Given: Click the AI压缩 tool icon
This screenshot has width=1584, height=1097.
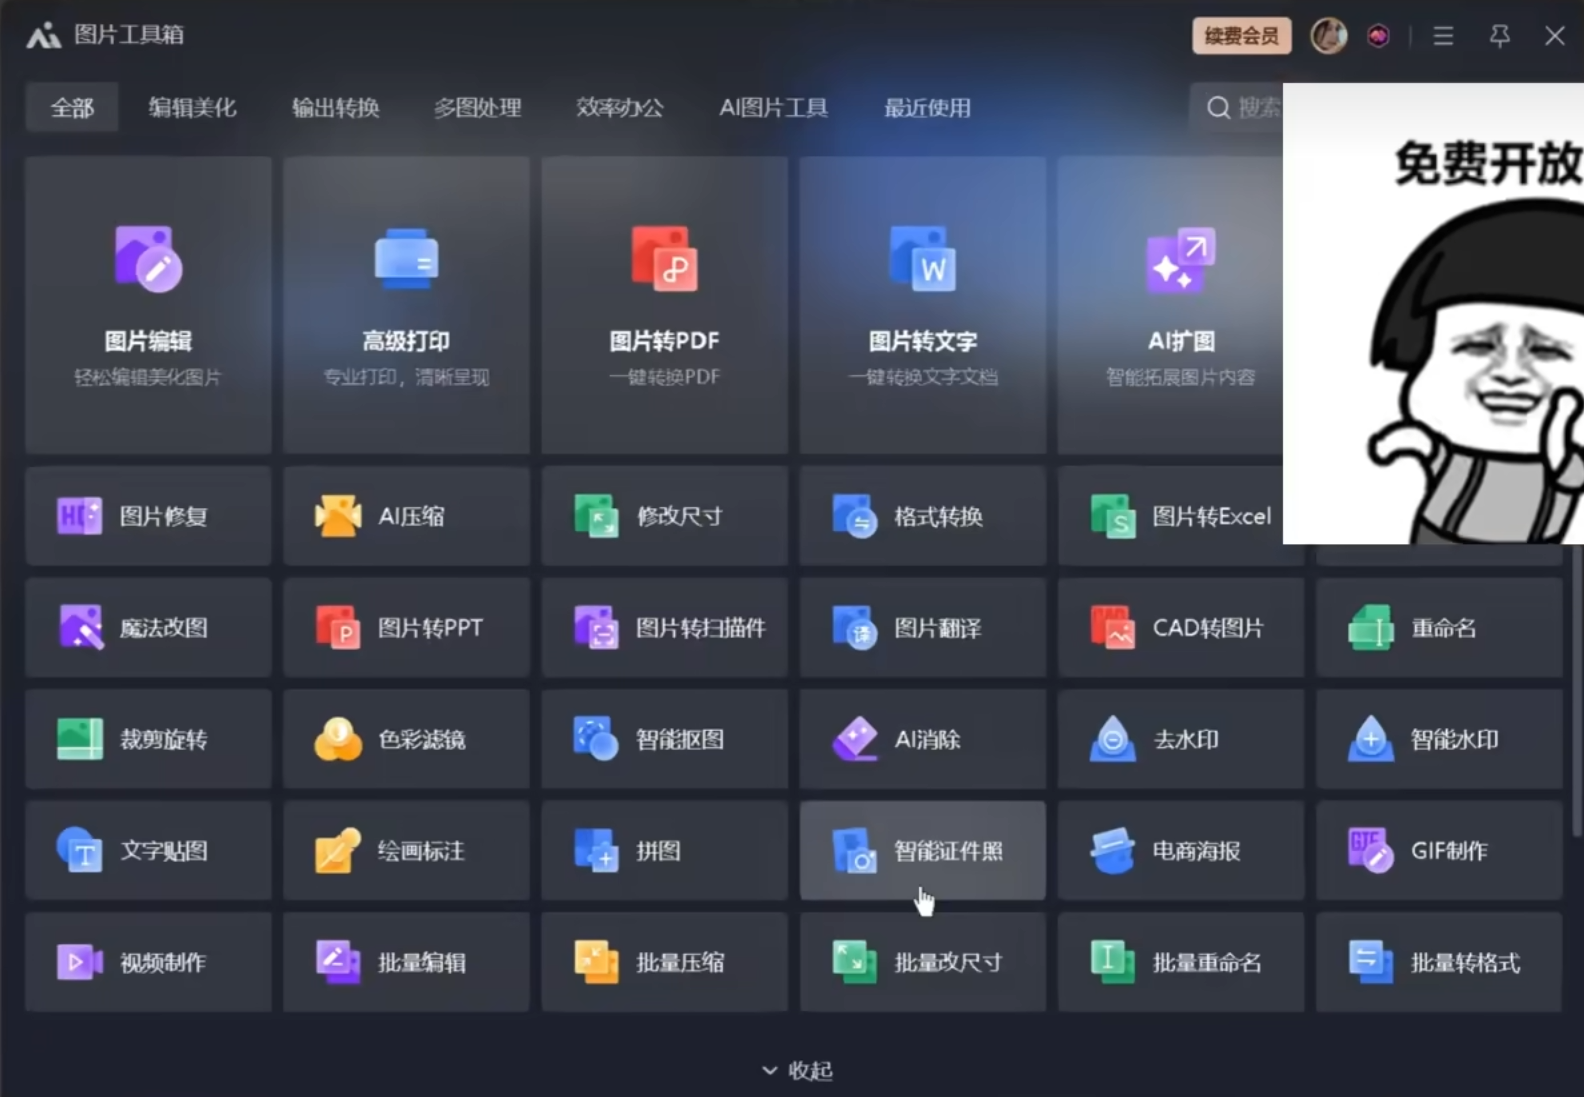Looking at the screenshot, I should pos(338,516).
